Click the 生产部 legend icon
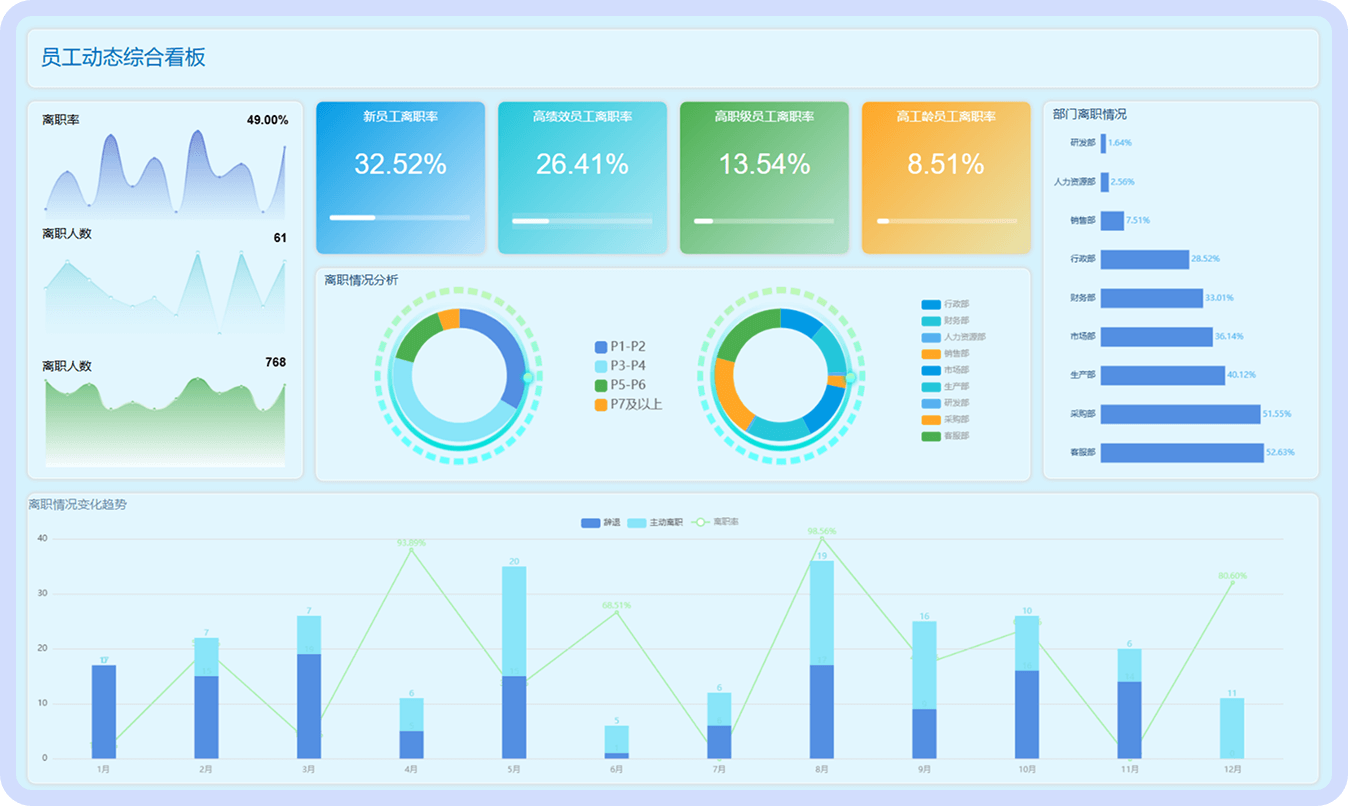The image size is (1348, 806). (x=931, y=386)
